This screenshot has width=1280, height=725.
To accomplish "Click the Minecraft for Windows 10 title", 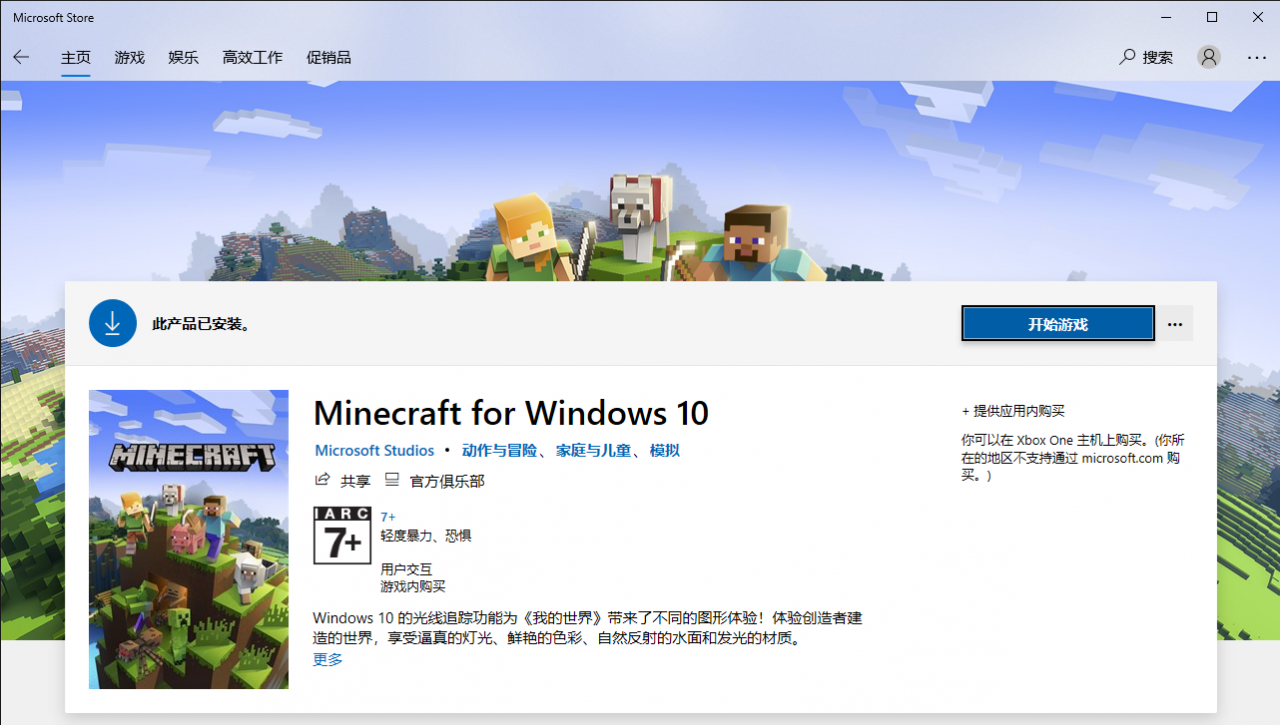I will pos(511,412).
